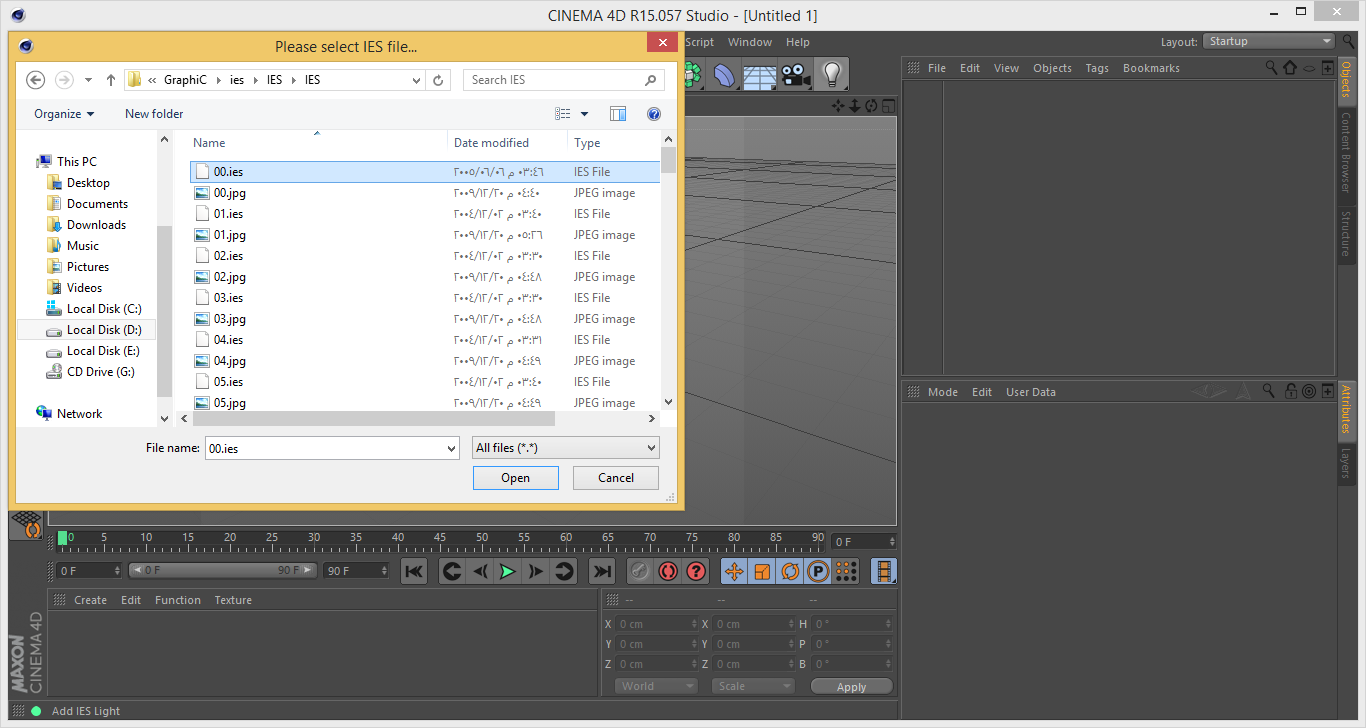Open Function menu in Material Manager
This screenshot has height=728, width=1366.
click(178, 600)
